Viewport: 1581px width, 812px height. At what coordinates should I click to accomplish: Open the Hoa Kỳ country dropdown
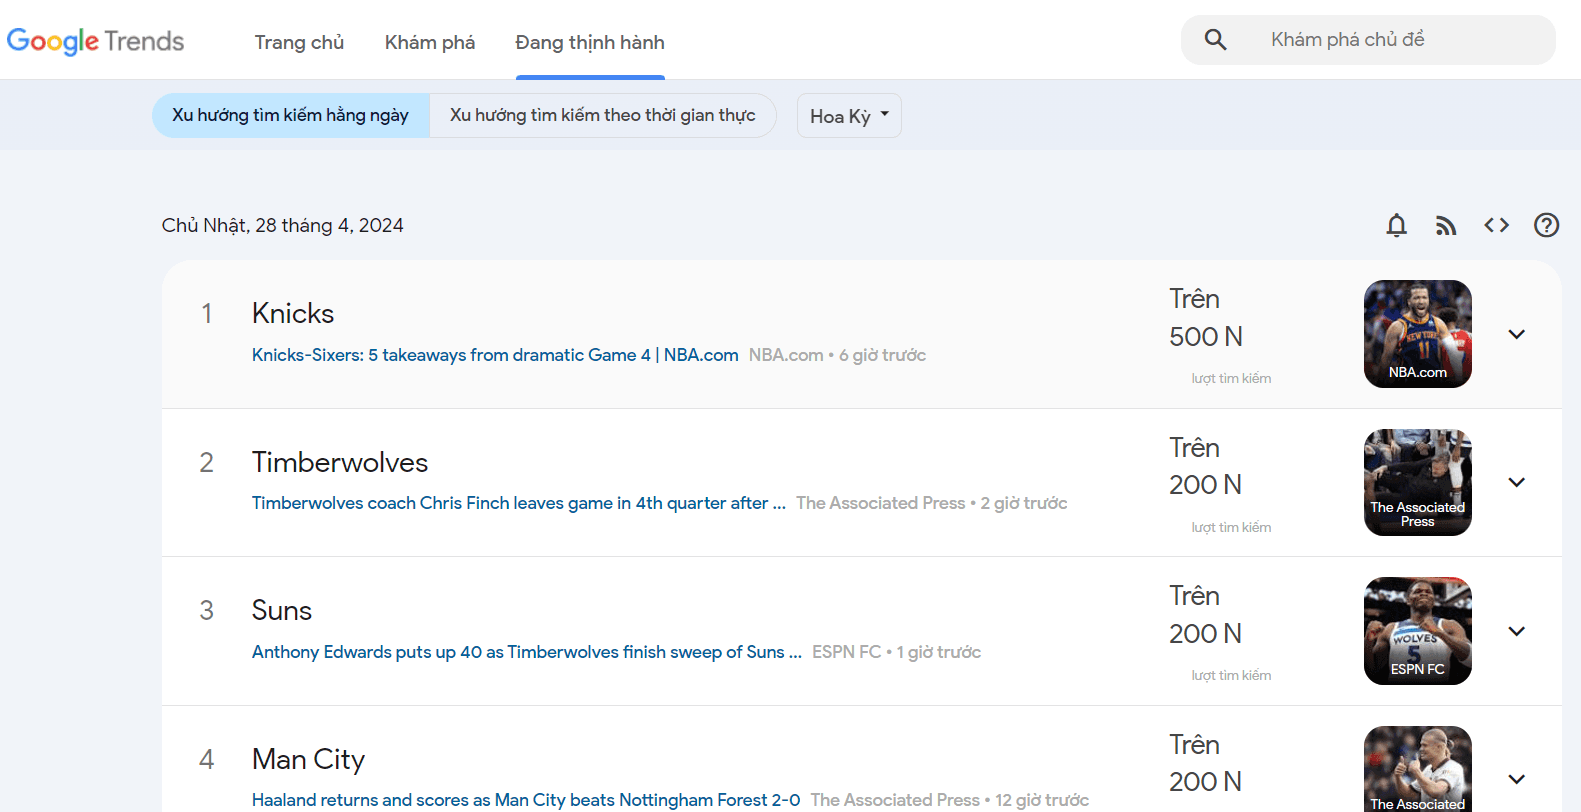(849, 116)
